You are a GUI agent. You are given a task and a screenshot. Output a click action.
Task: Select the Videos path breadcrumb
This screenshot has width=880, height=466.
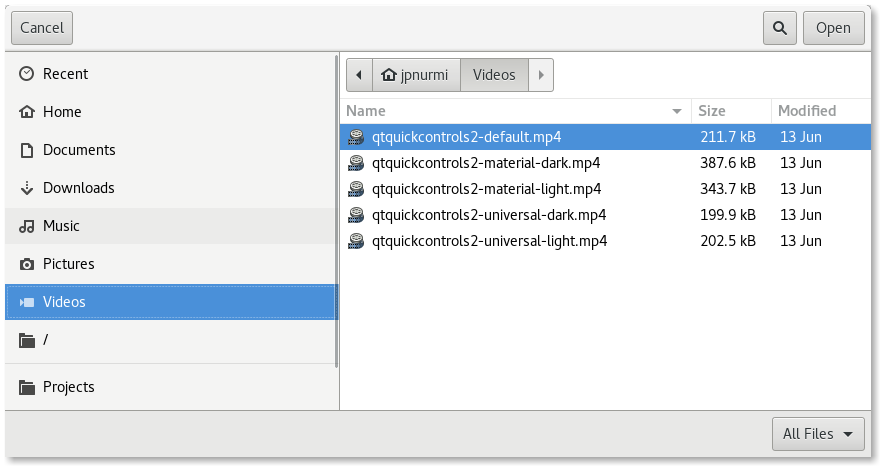click(494, 75)
